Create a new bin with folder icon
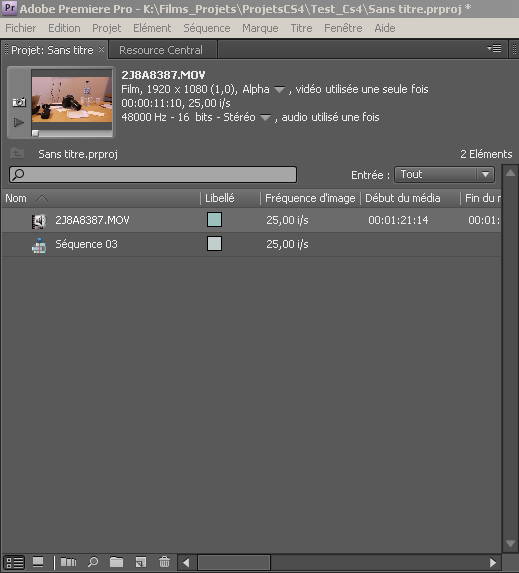The image size is (519, 573). pyautogui.click(x=117, y=562)
